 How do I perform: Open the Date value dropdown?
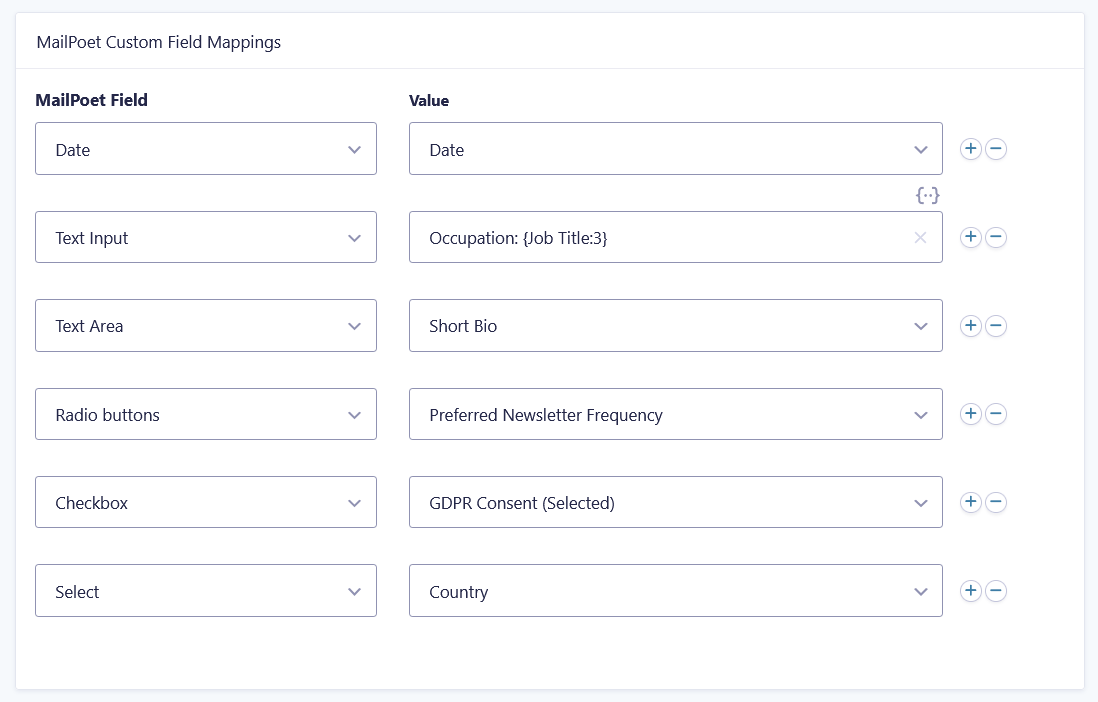[676, 149]
